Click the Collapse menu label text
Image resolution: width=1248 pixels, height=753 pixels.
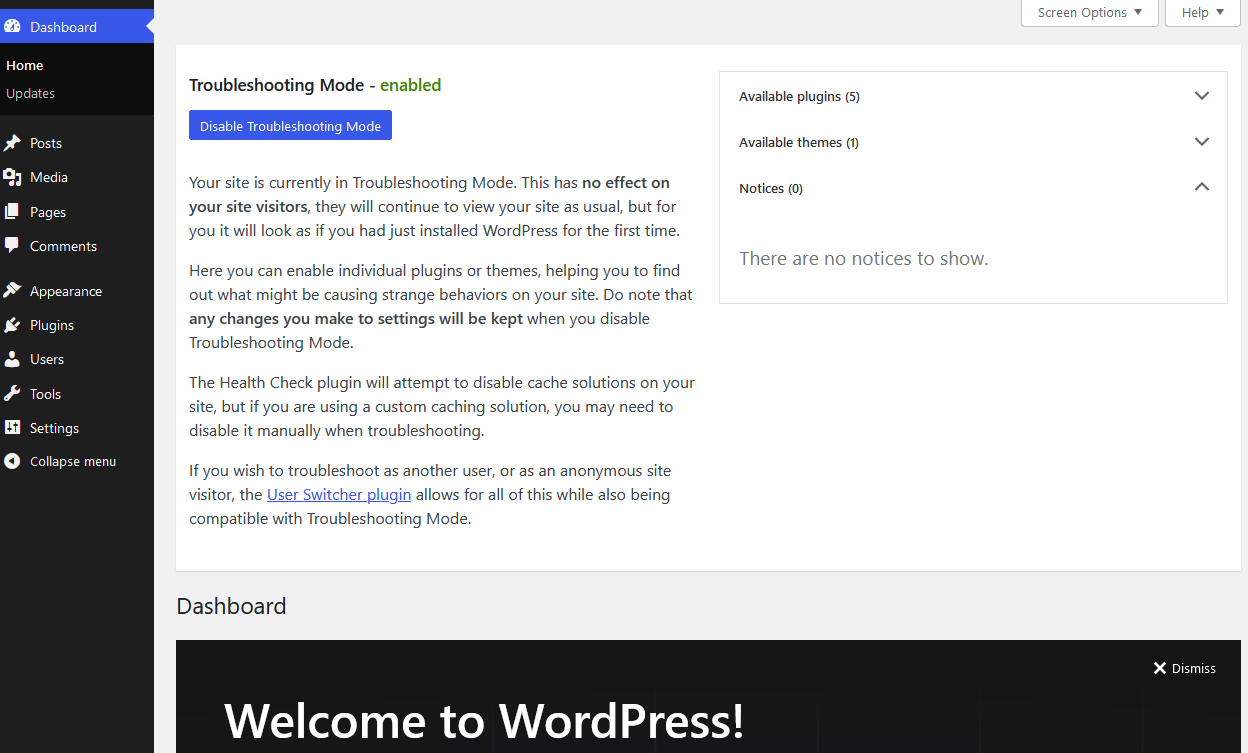point(73,461)
